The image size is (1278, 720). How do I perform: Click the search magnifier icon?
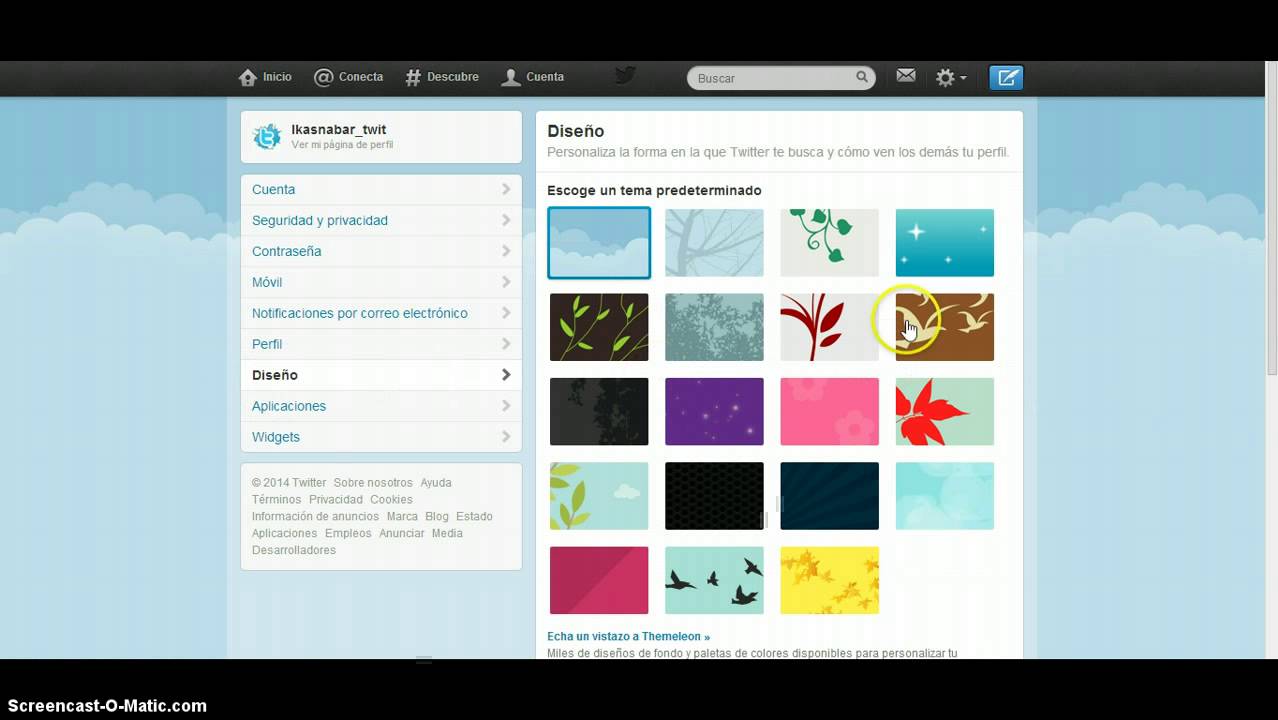pyautogui.click(x=862, y=77)
